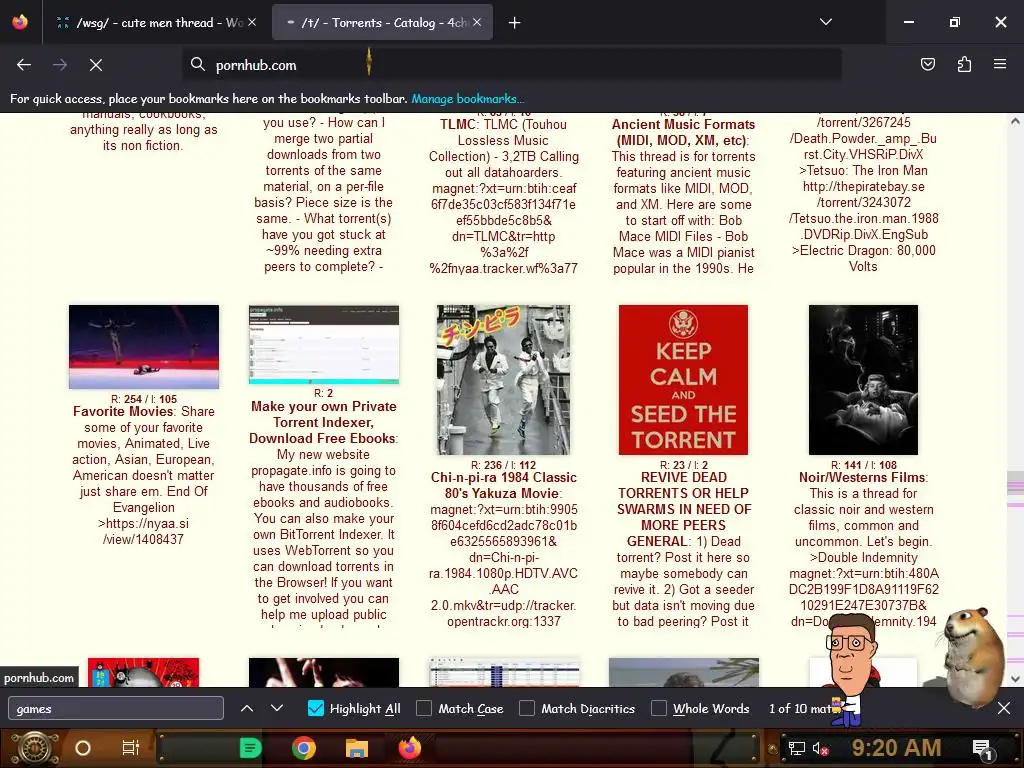Close the find bar with X
The width and height of the screenshot is (1024, 768).
[x=1004, y=708]
